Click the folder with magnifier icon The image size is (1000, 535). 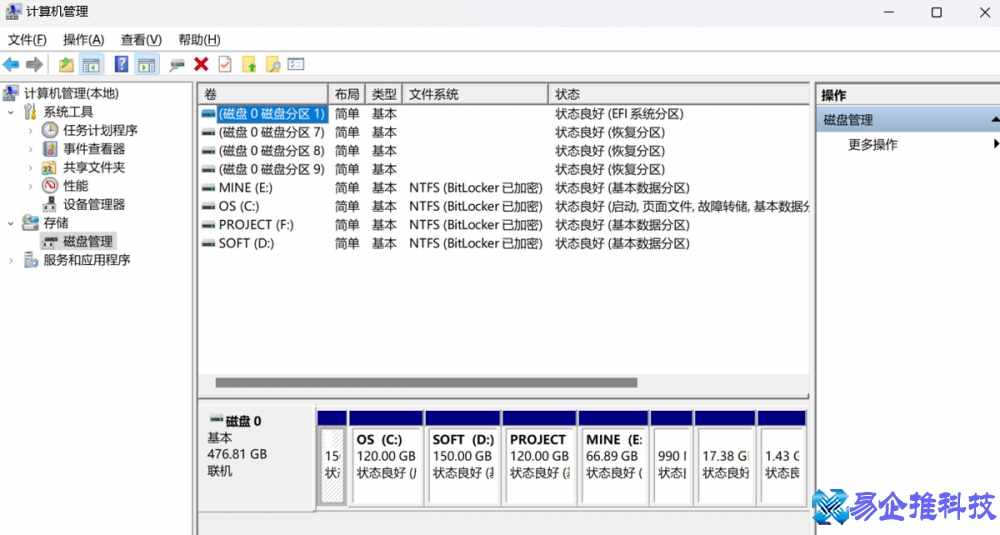tap(272, 65)
